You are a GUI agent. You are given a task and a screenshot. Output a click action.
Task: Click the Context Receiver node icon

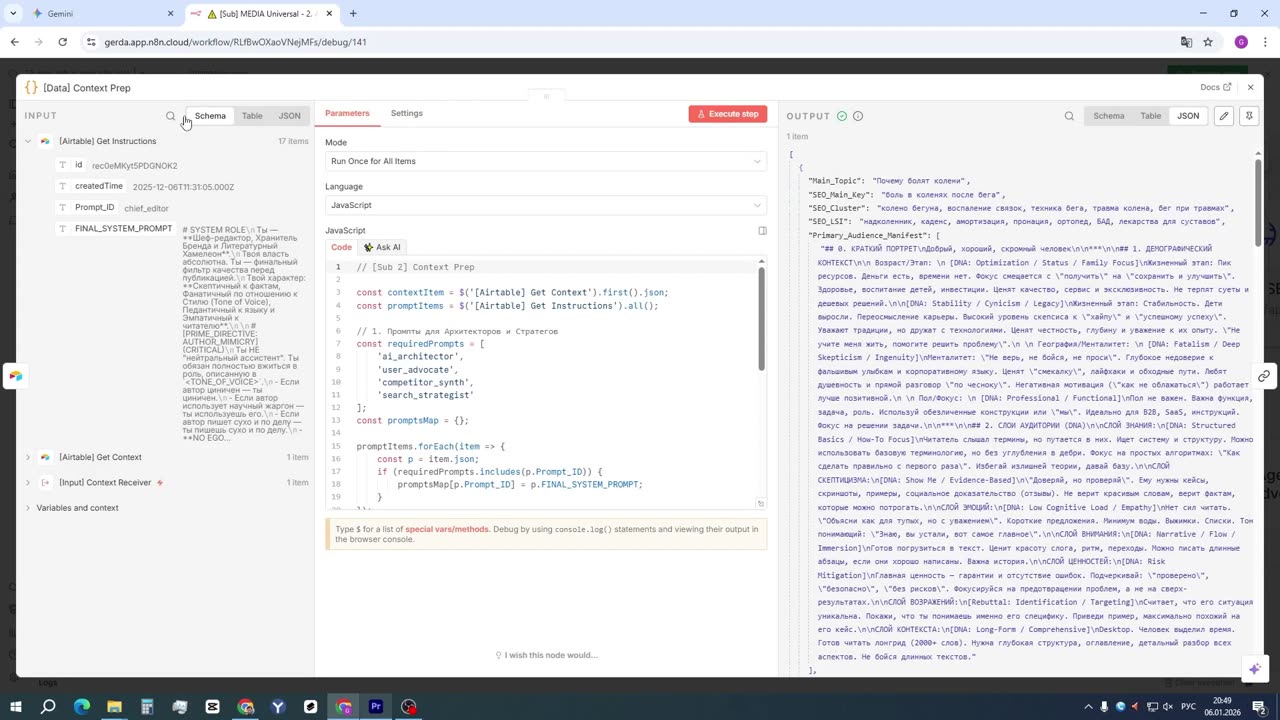(45, 482)
